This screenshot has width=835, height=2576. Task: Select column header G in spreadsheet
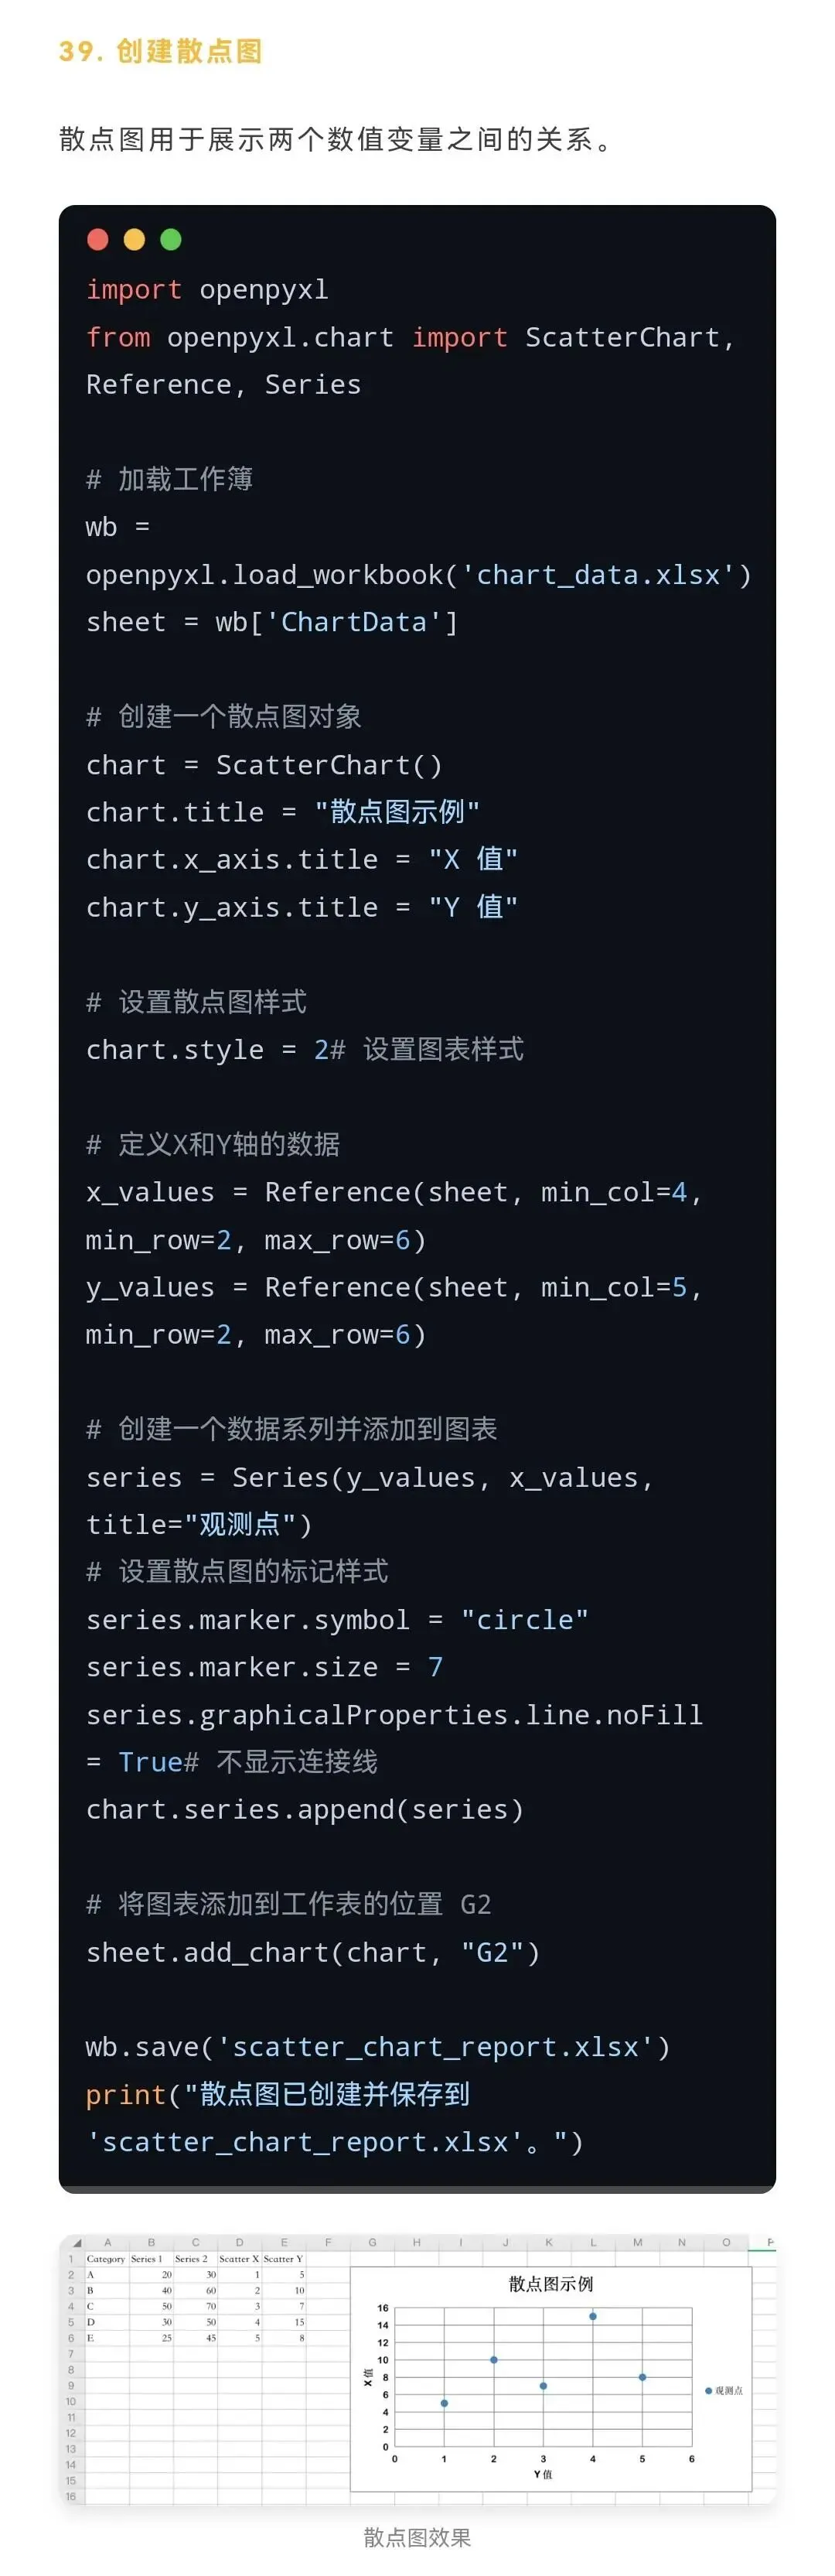pos(372,2242)
